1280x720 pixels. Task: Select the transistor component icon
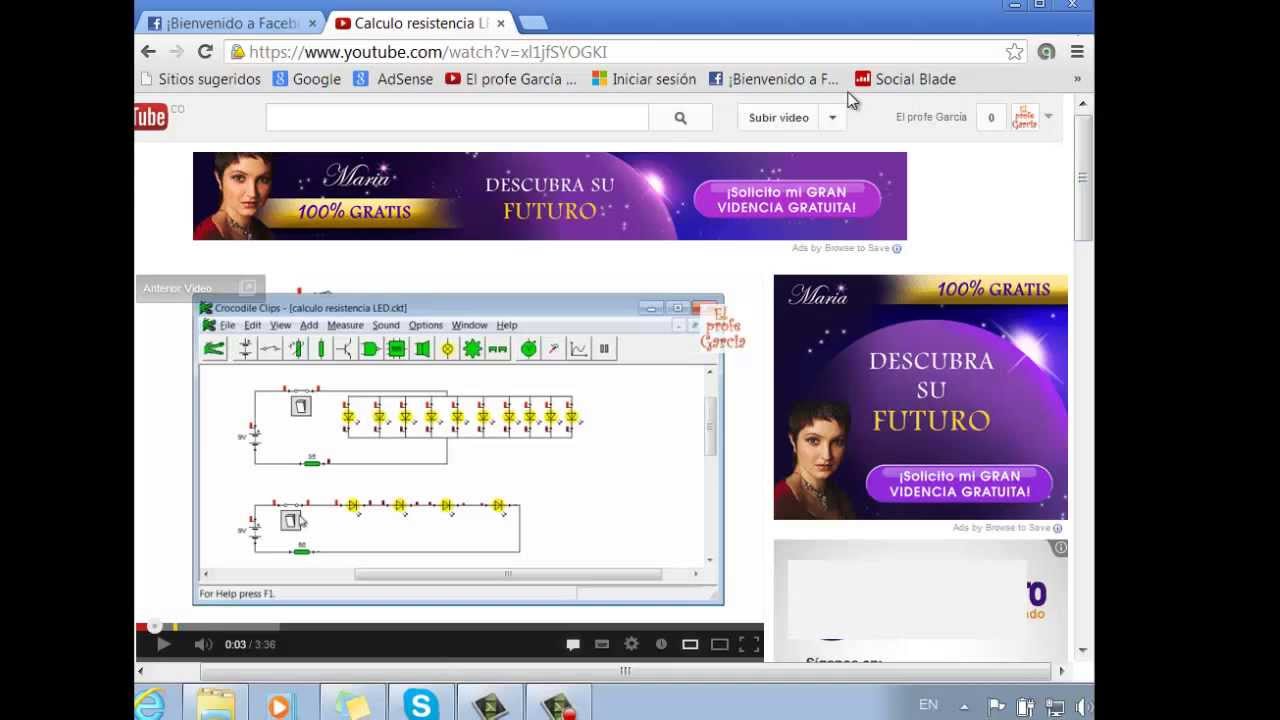[x=345, y=348]
